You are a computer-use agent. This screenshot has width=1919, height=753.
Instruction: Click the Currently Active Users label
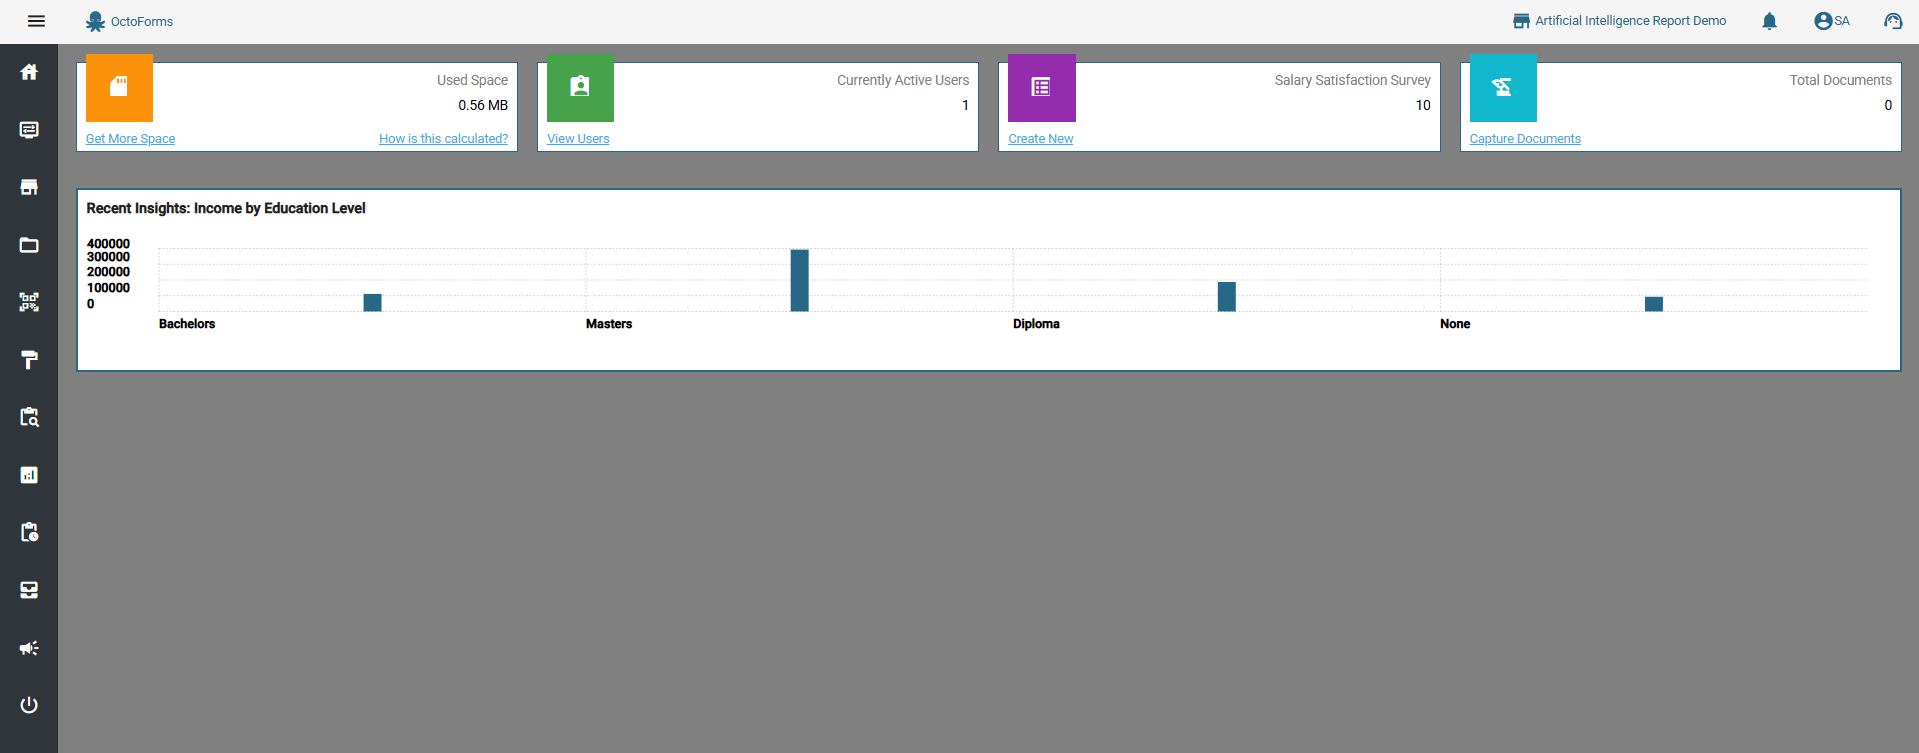click(903, 80)
